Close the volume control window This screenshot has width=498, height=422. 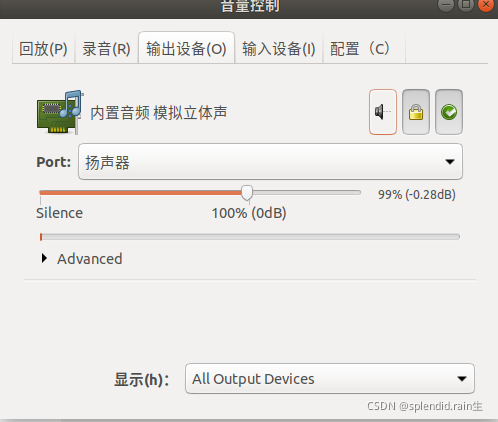point(486,4)
